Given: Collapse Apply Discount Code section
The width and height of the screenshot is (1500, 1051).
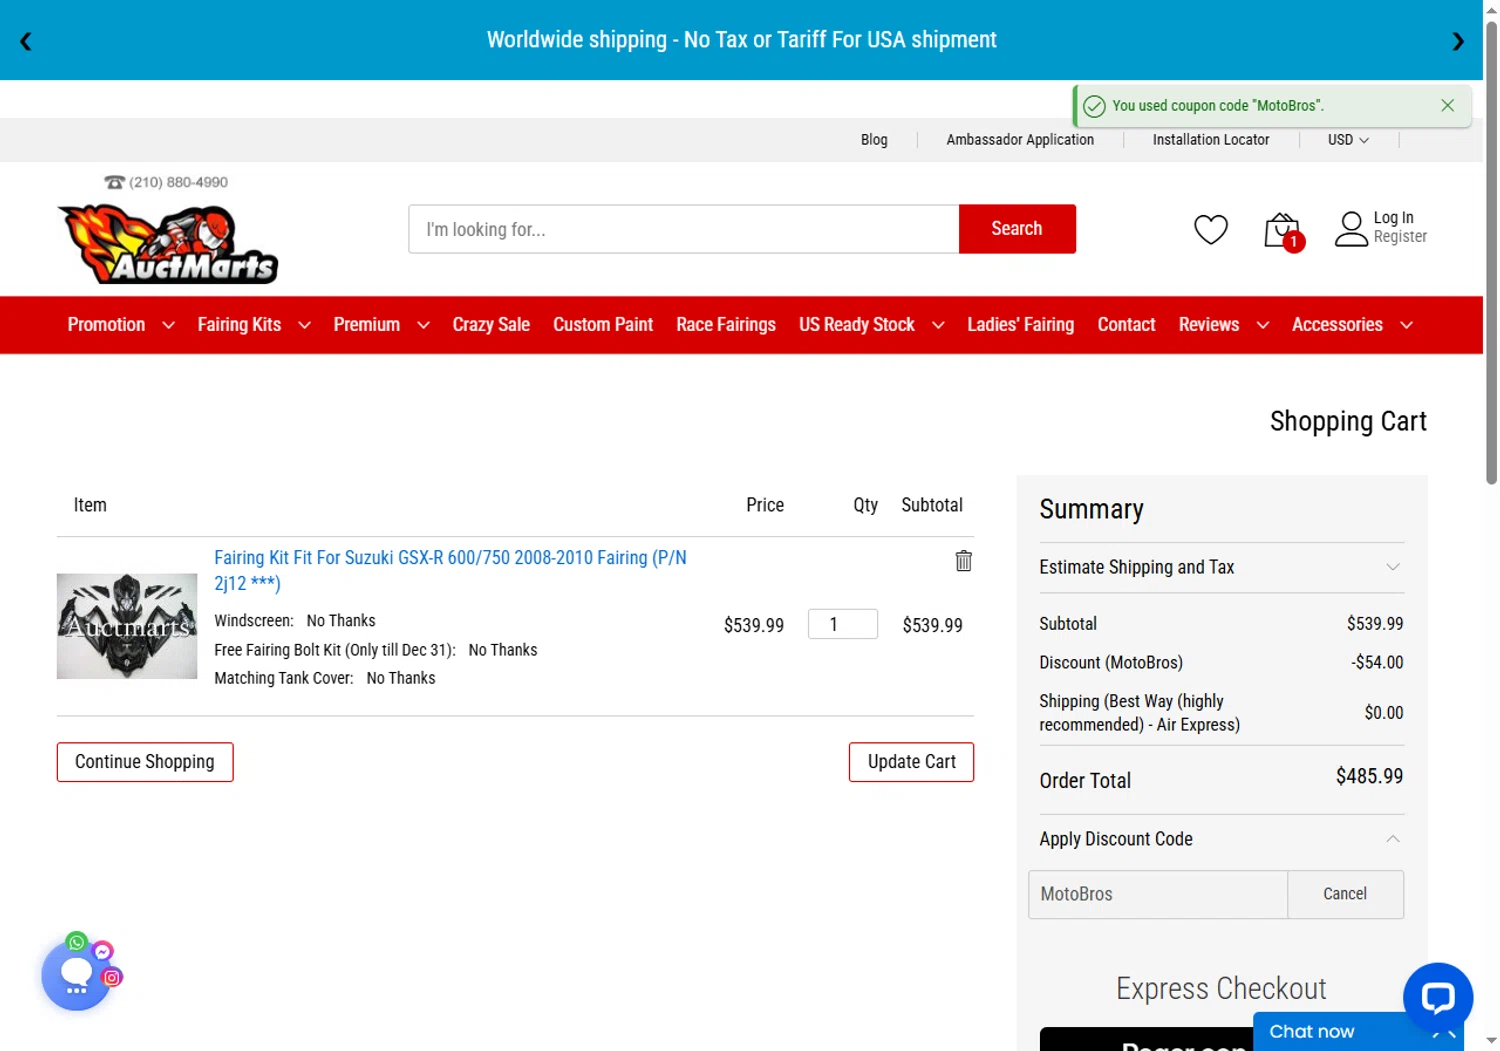Looking at the screenshot, I should click(1221, 839).
